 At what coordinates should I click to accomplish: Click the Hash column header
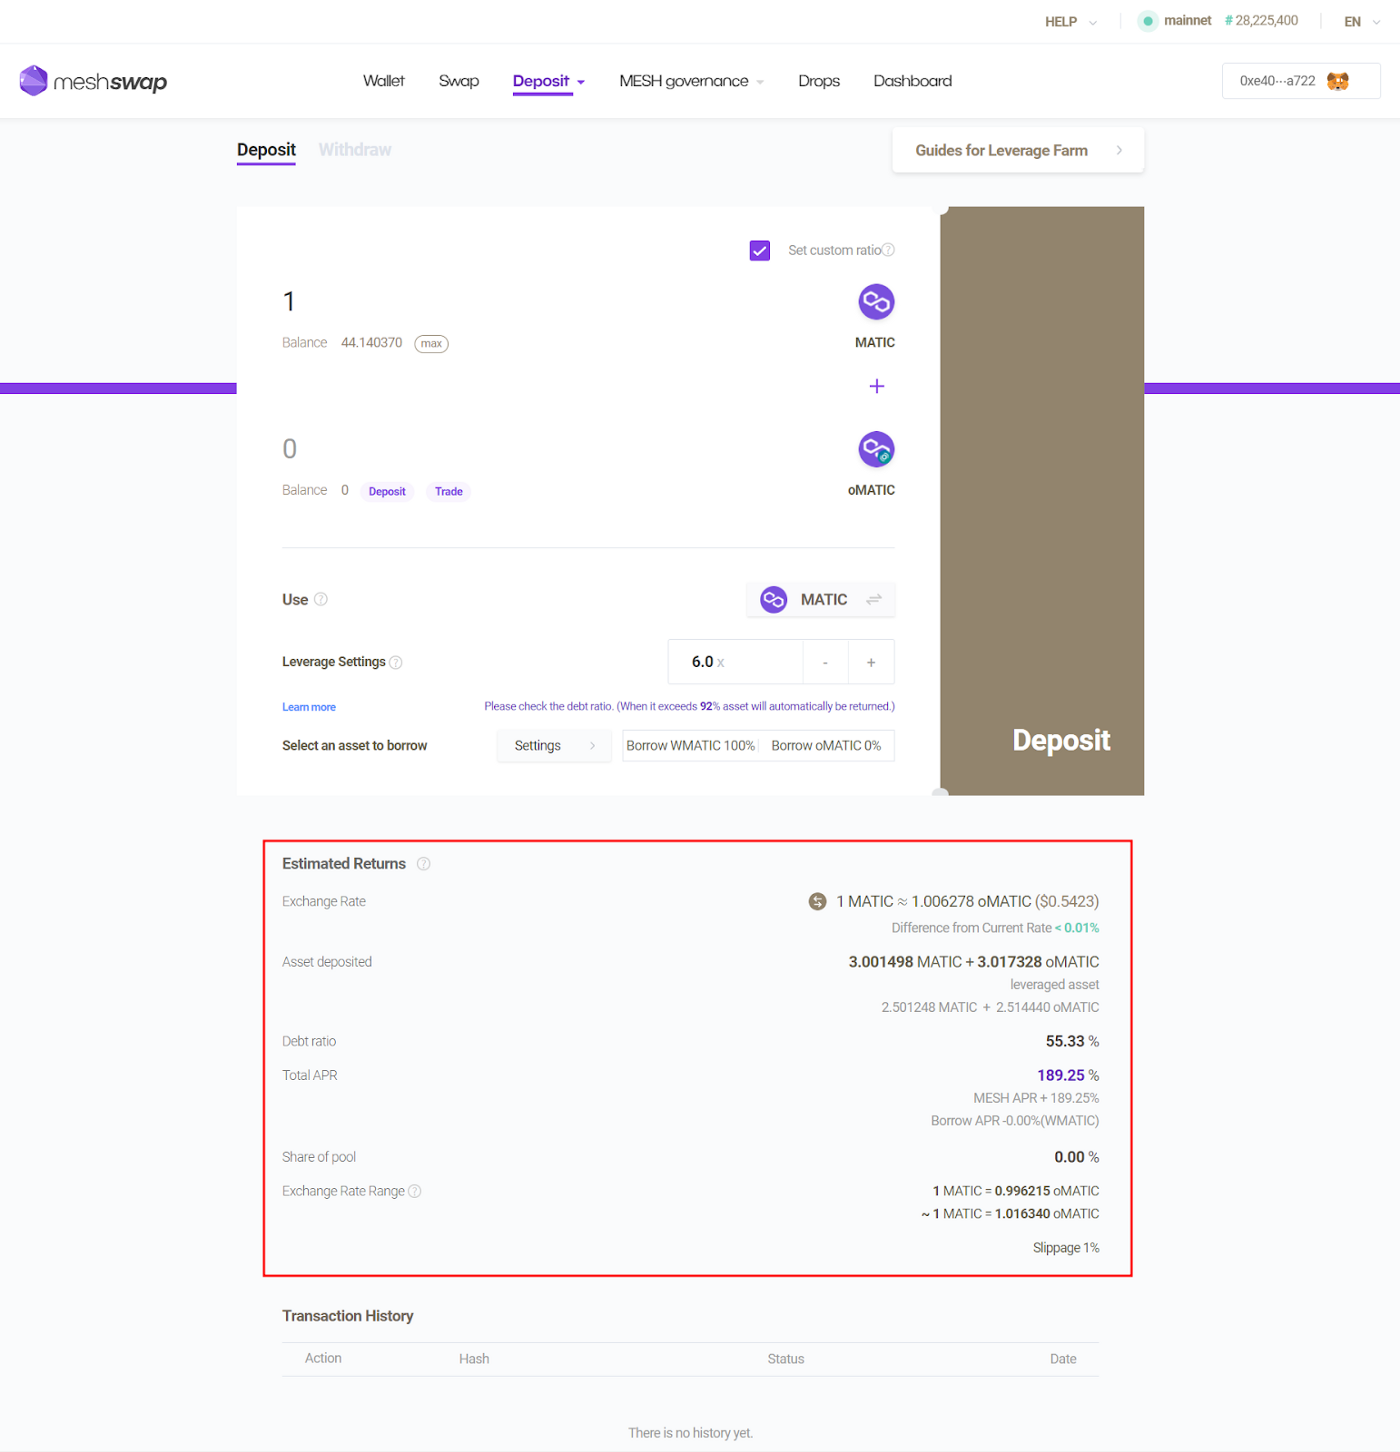[x=474, y=1359]
